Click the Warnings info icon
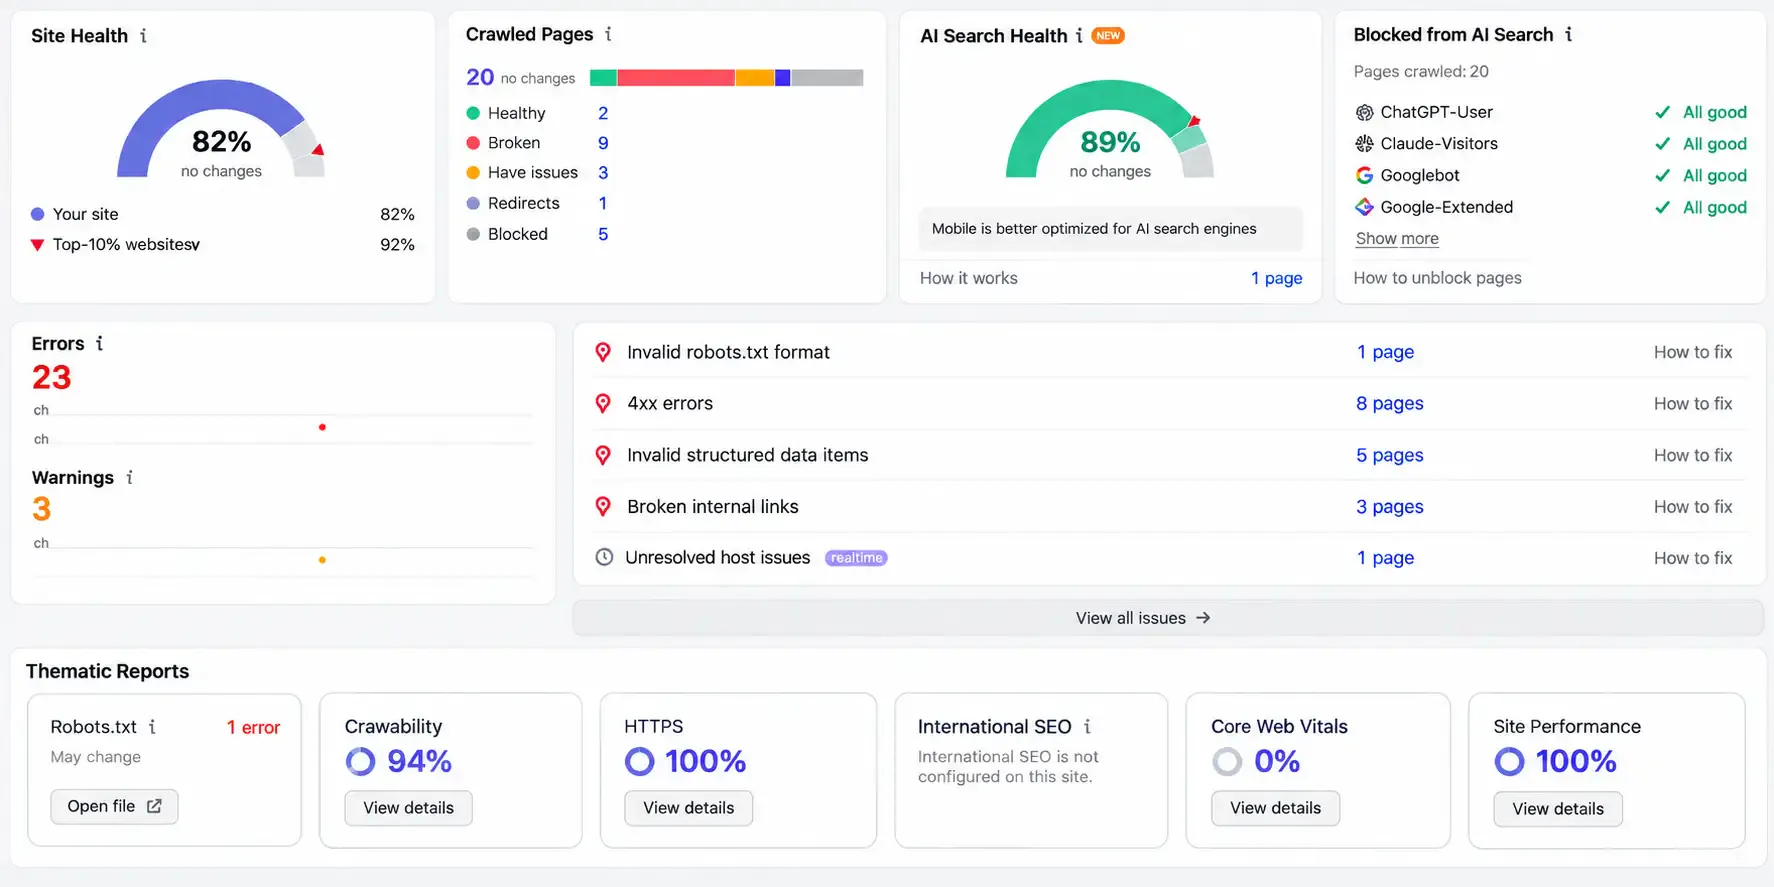1774x887 pixels. click(x=129, y=477)
